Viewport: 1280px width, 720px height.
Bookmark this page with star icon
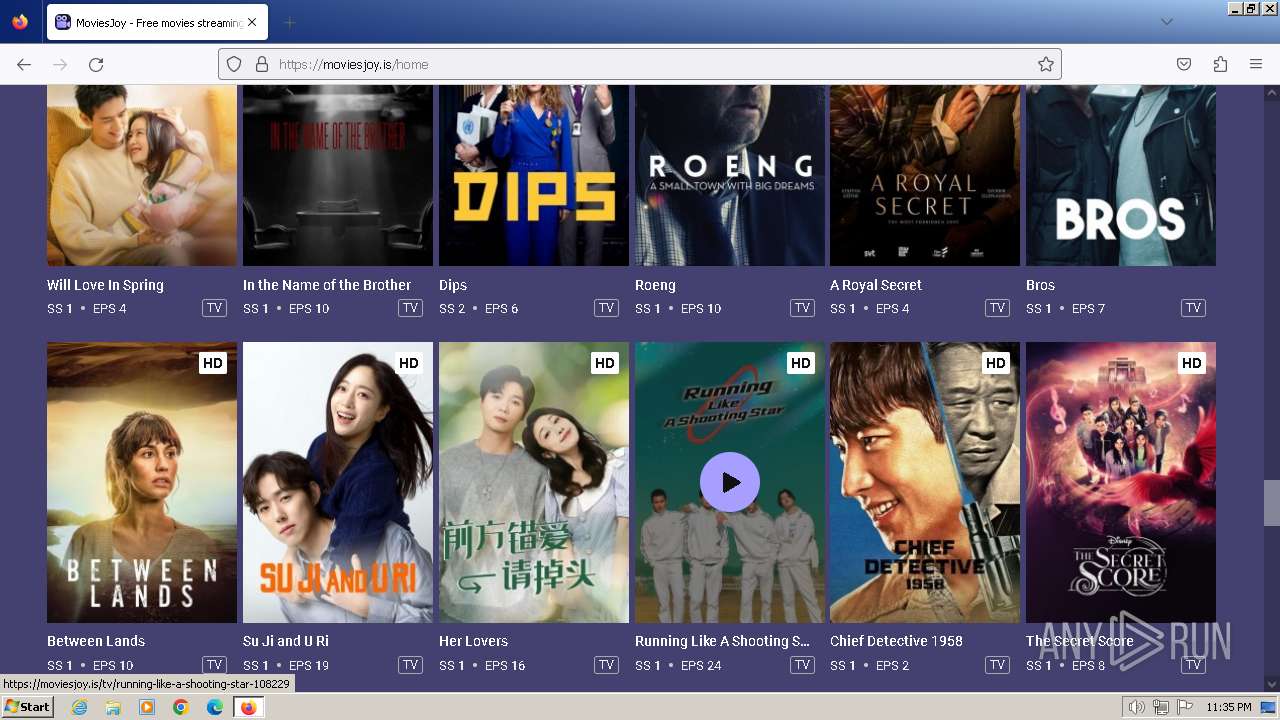pyautogui.click(x=1046, y=64)
